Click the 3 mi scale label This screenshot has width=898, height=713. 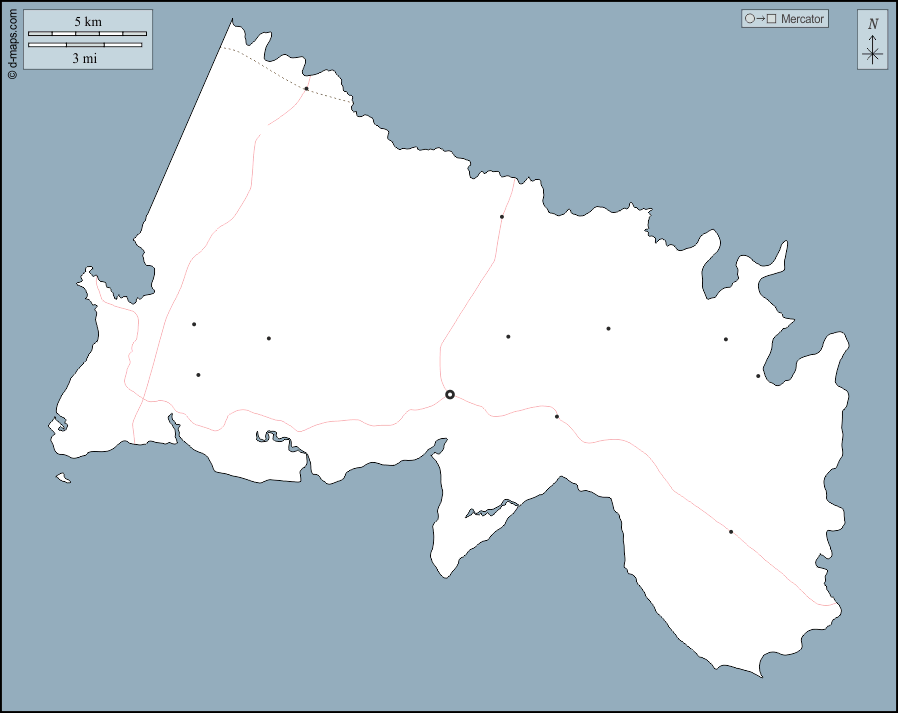coord(85,58)
